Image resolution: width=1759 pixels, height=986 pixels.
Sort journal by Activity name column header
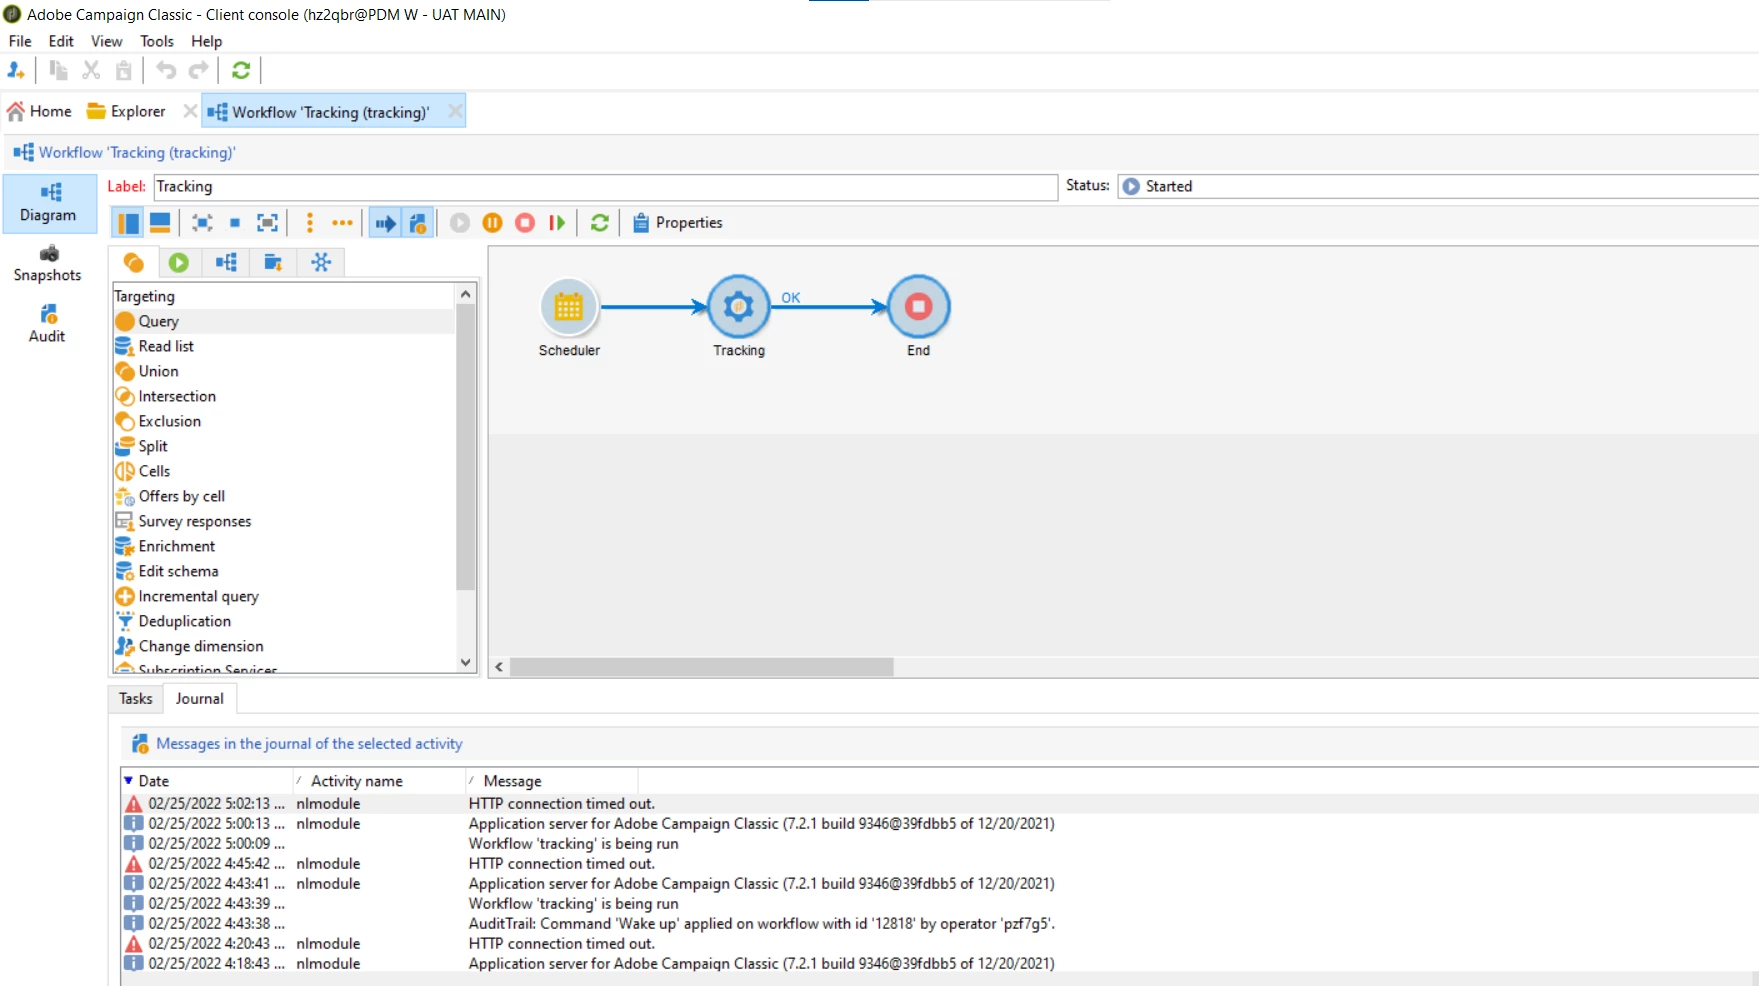380,780
